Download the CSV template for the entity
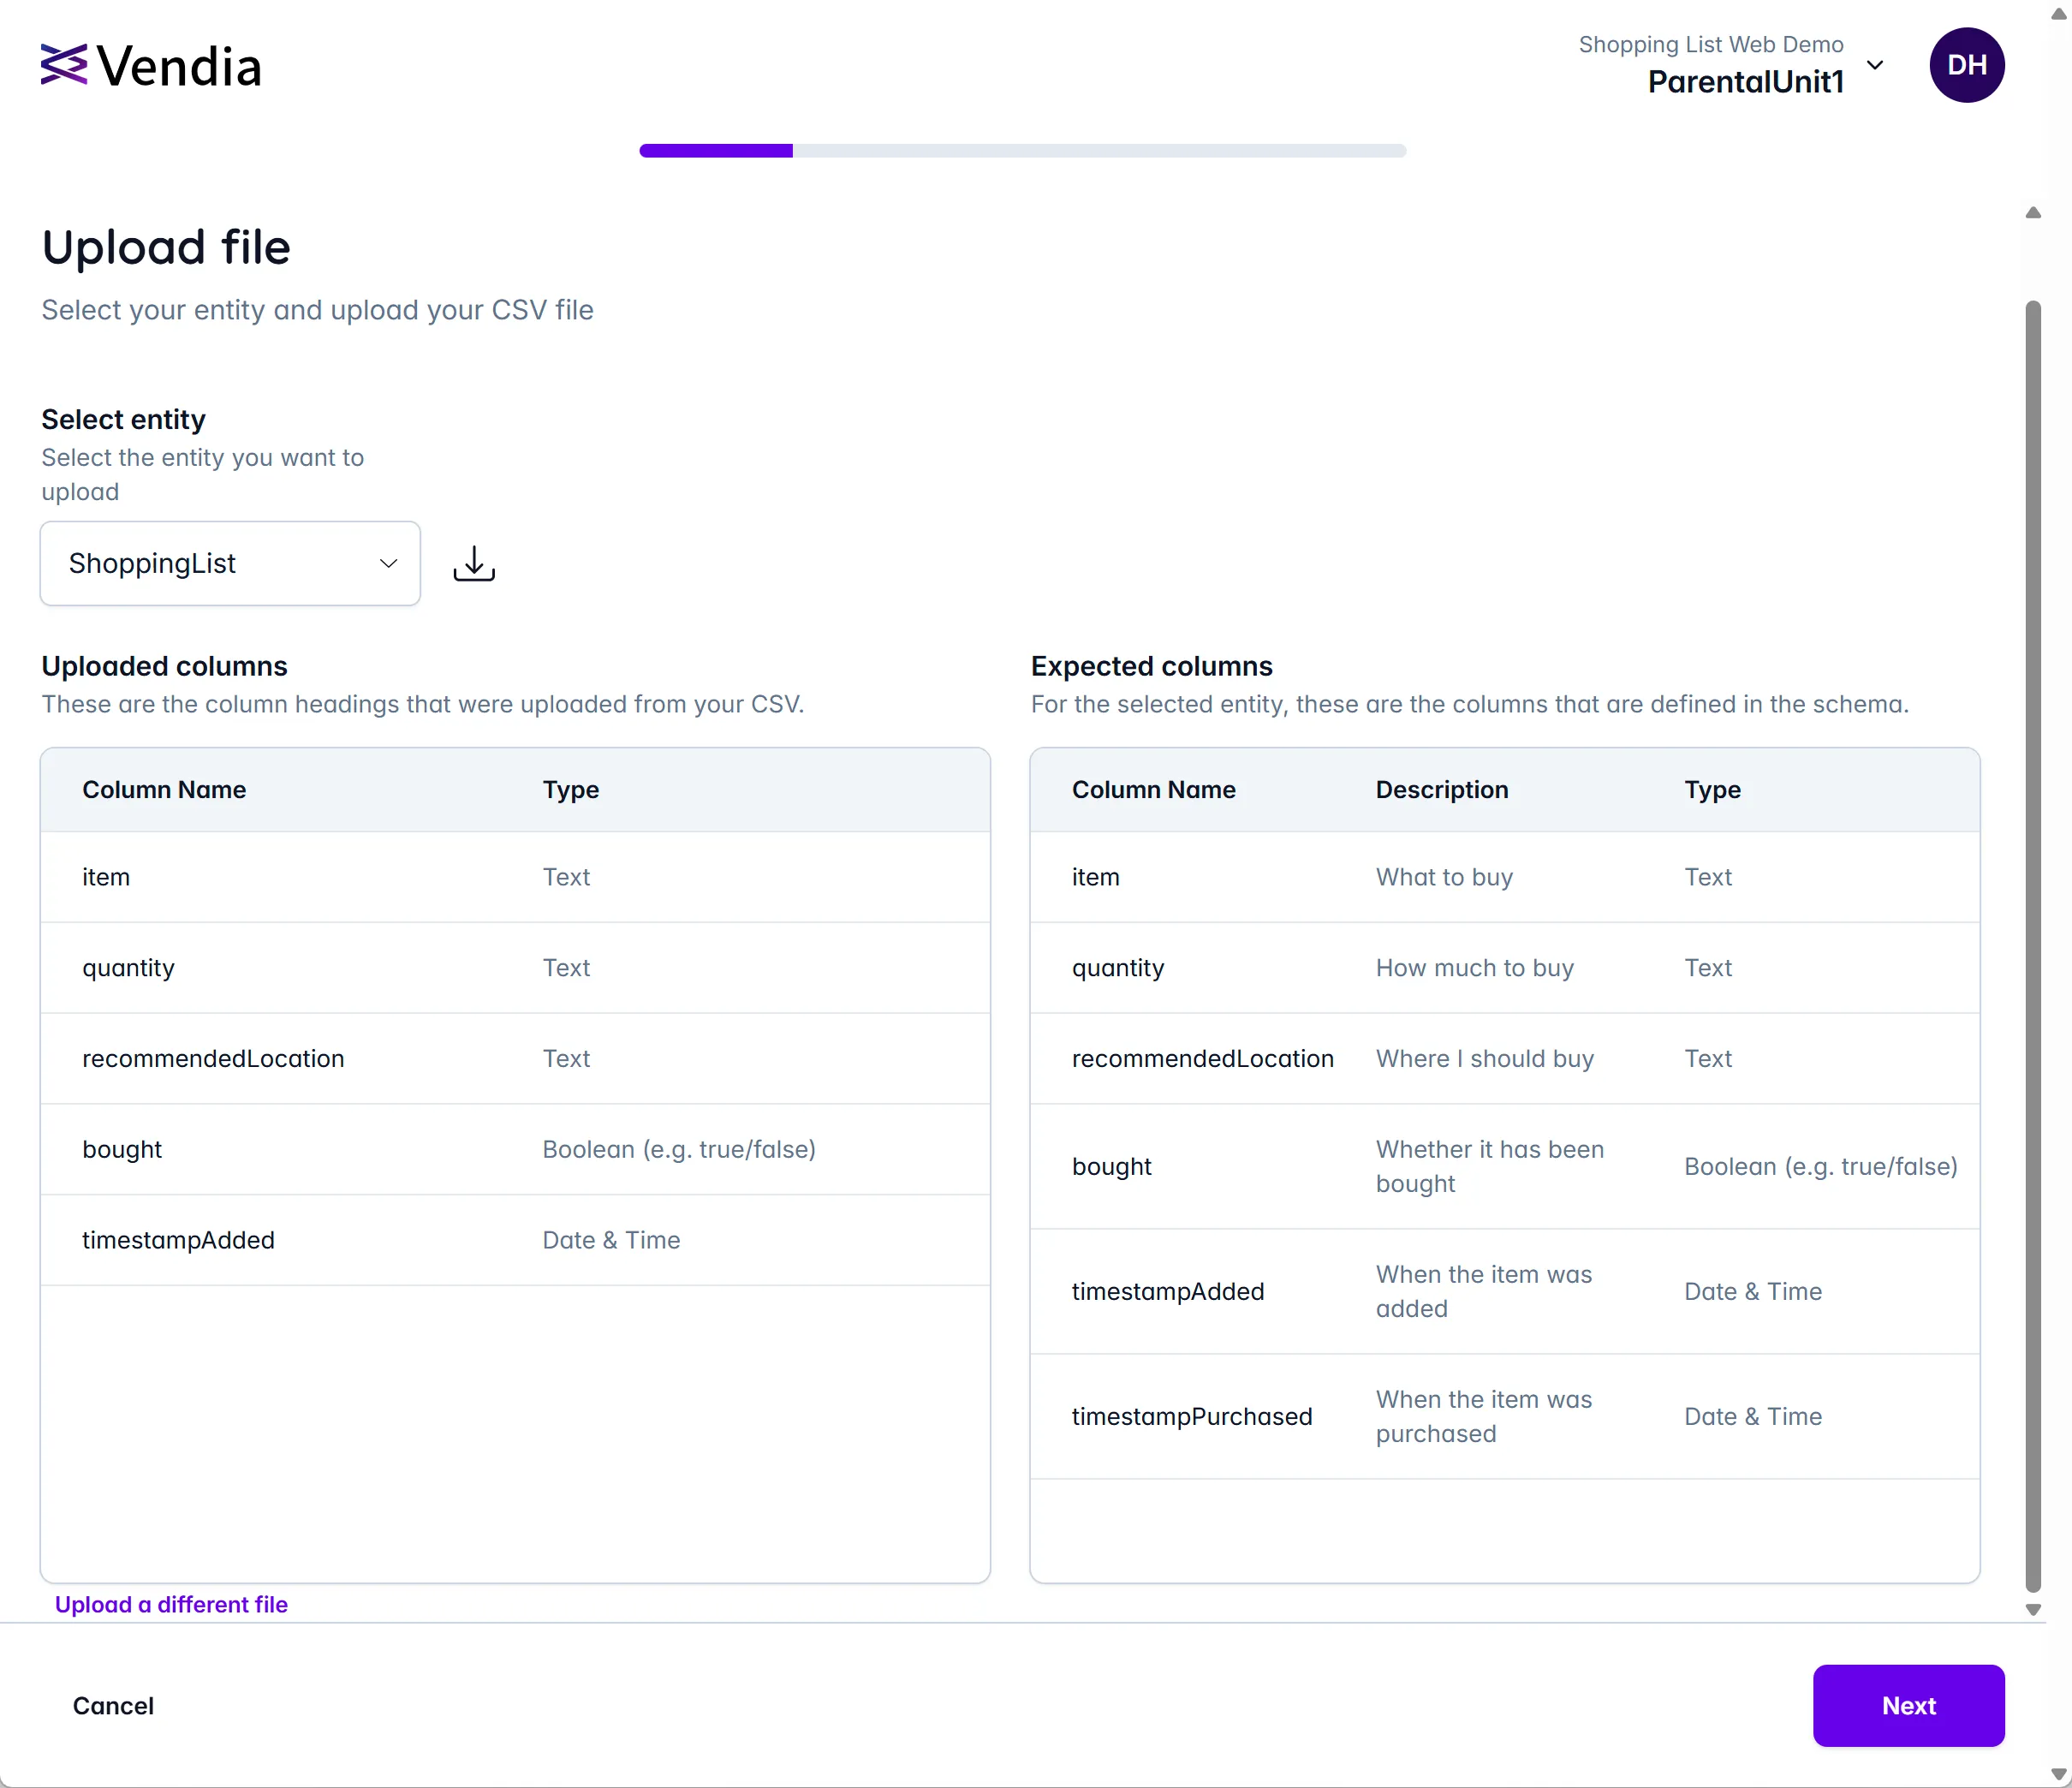 click(474, 563)
